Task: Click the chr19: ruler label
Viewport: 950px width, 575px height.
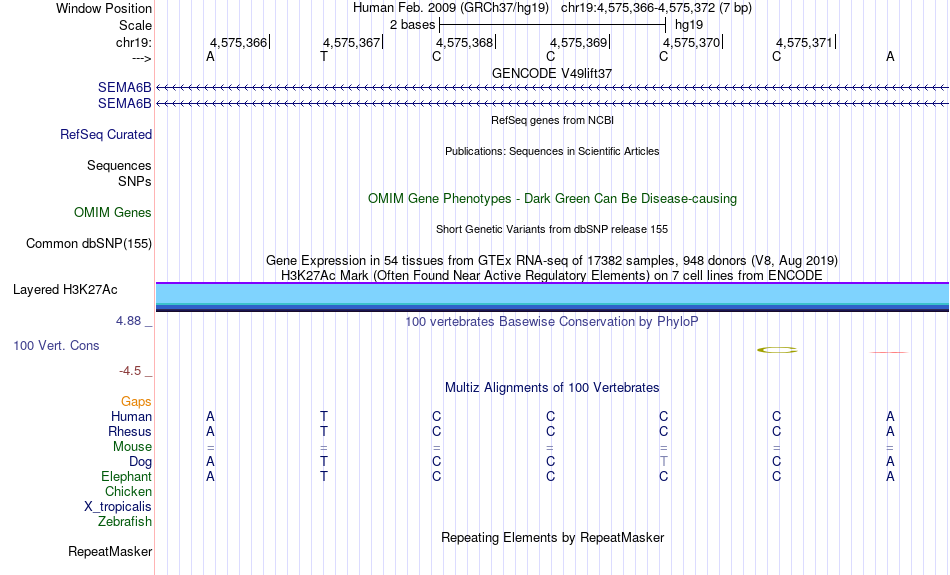Action: (133, 42)
